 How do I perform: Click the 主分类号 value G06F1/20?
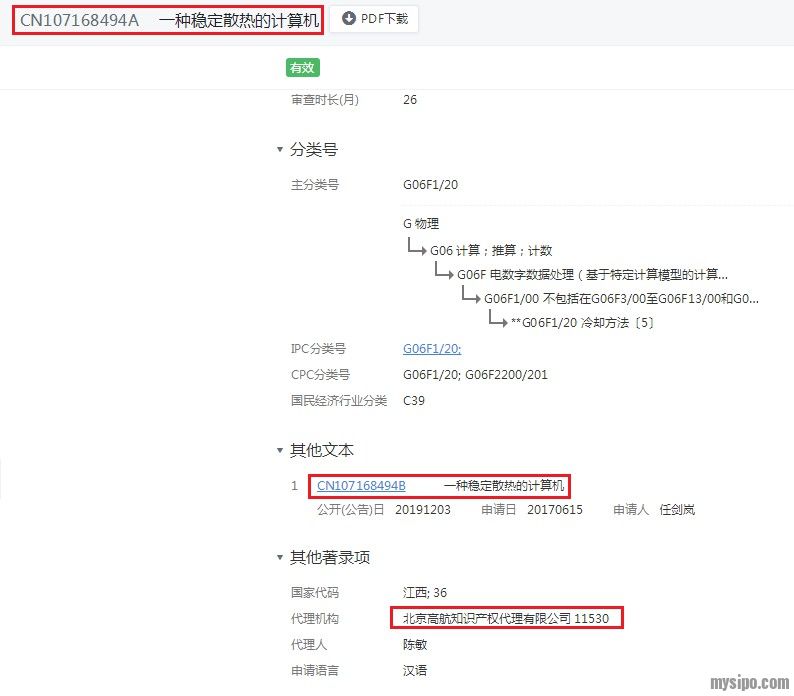pos(430,185)
